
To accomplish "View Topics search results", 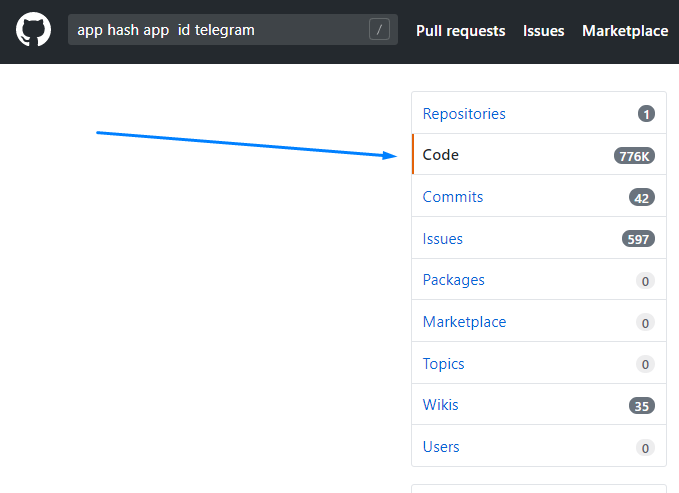I will tap(444, 364).
